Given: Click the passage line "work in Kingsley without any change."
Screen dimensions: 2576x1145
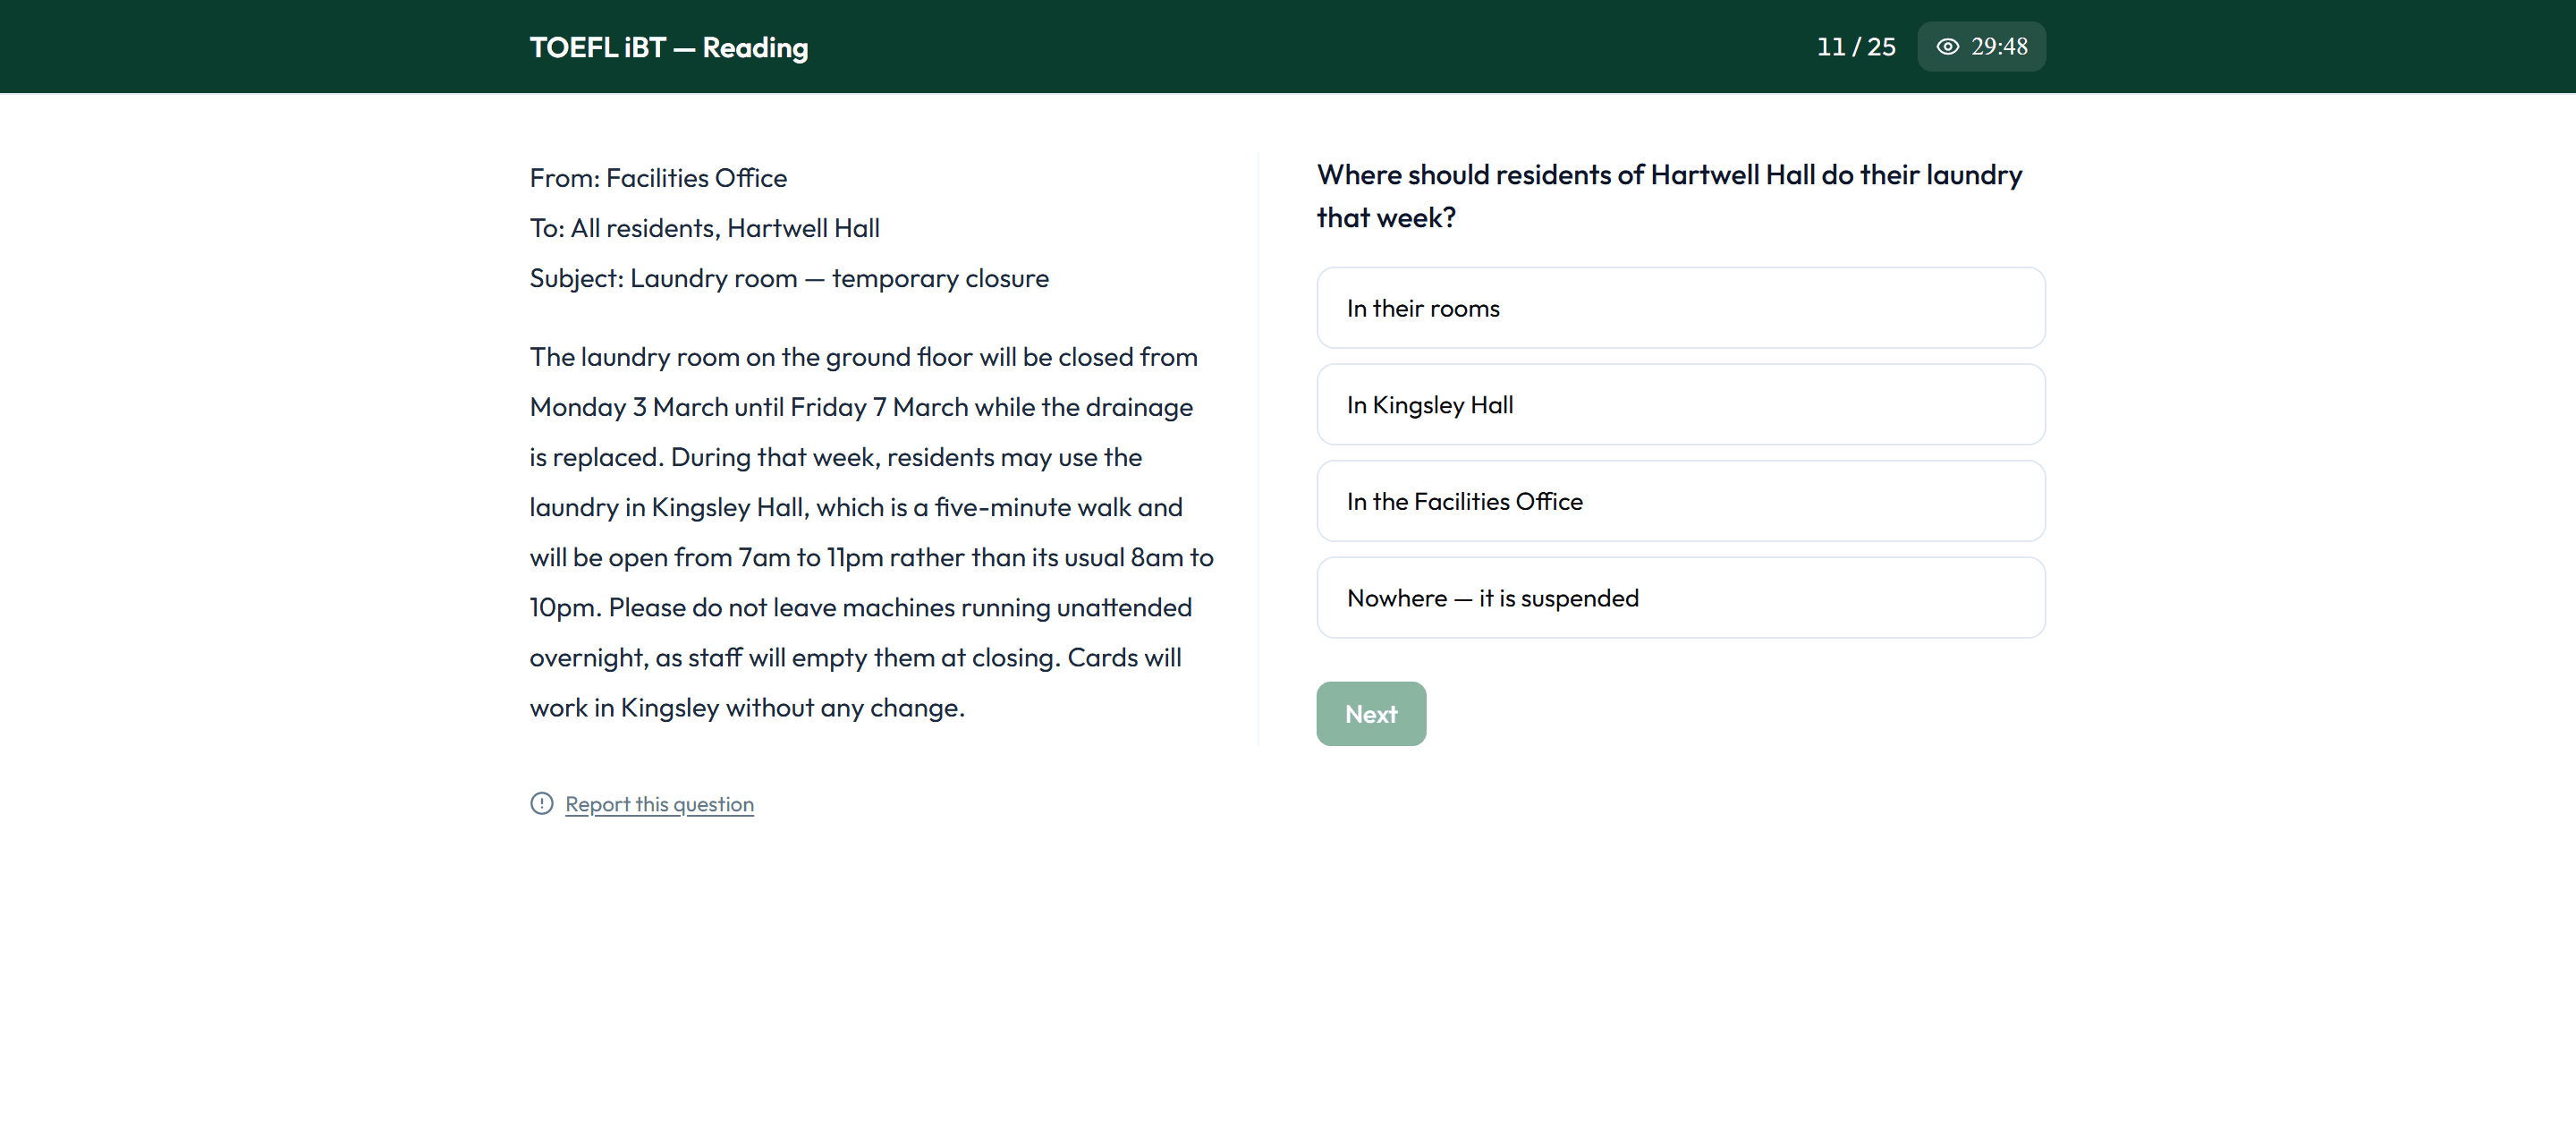Looking at the screenshot, I should pyautogui.click(x=747, y=708).
